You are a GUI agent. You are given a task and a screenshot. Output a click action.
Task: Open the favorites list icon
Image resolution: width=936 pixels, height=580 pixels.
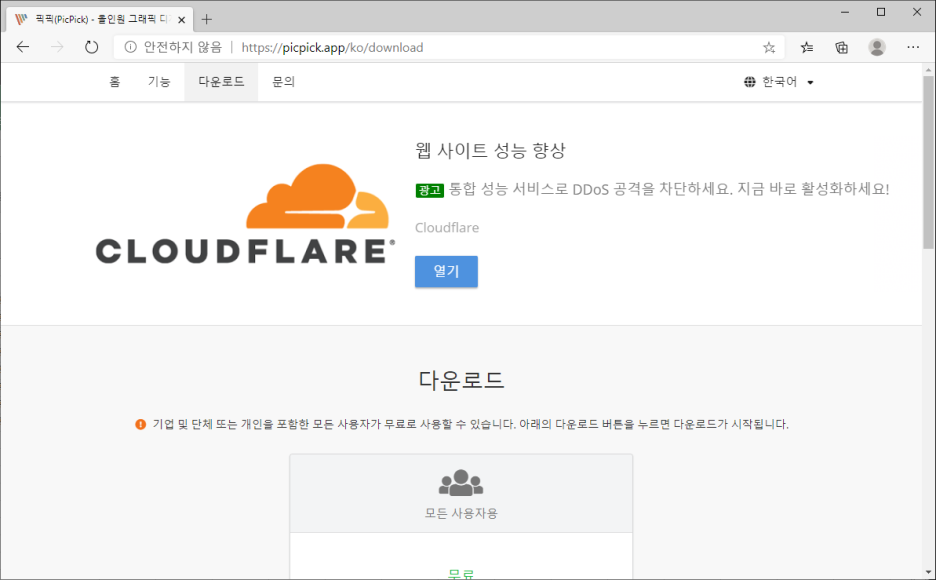tap(806, 48)
